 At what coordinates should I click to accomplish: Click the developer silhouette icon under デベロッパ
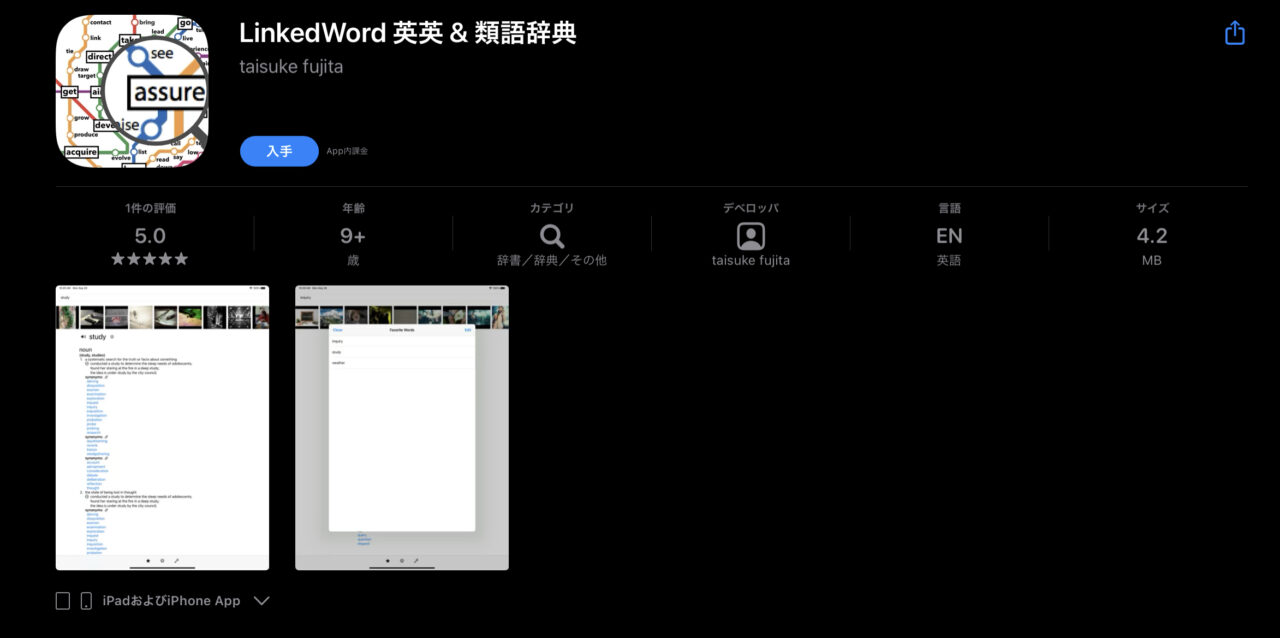750,236
